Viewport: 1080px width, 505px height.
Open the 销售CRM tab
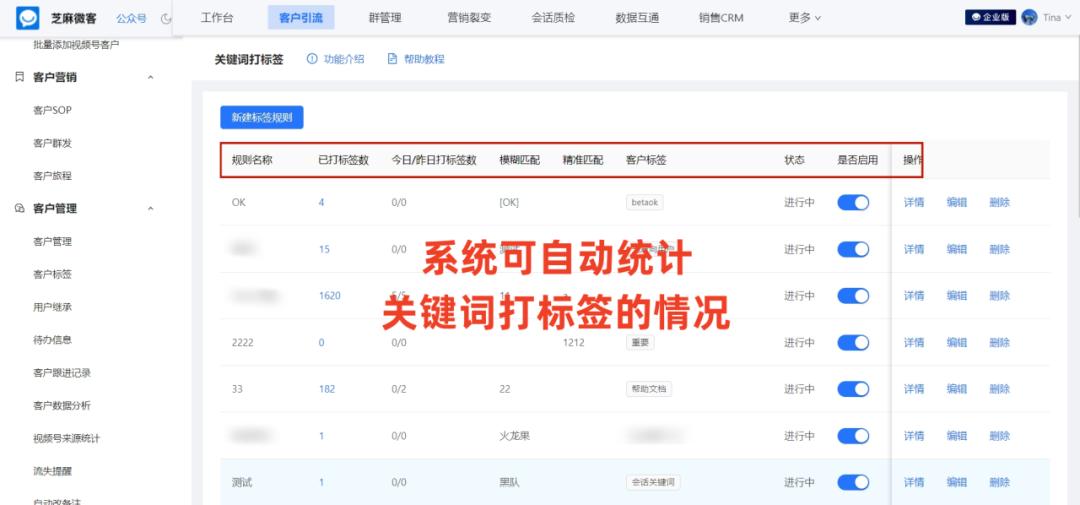point(721,18)
